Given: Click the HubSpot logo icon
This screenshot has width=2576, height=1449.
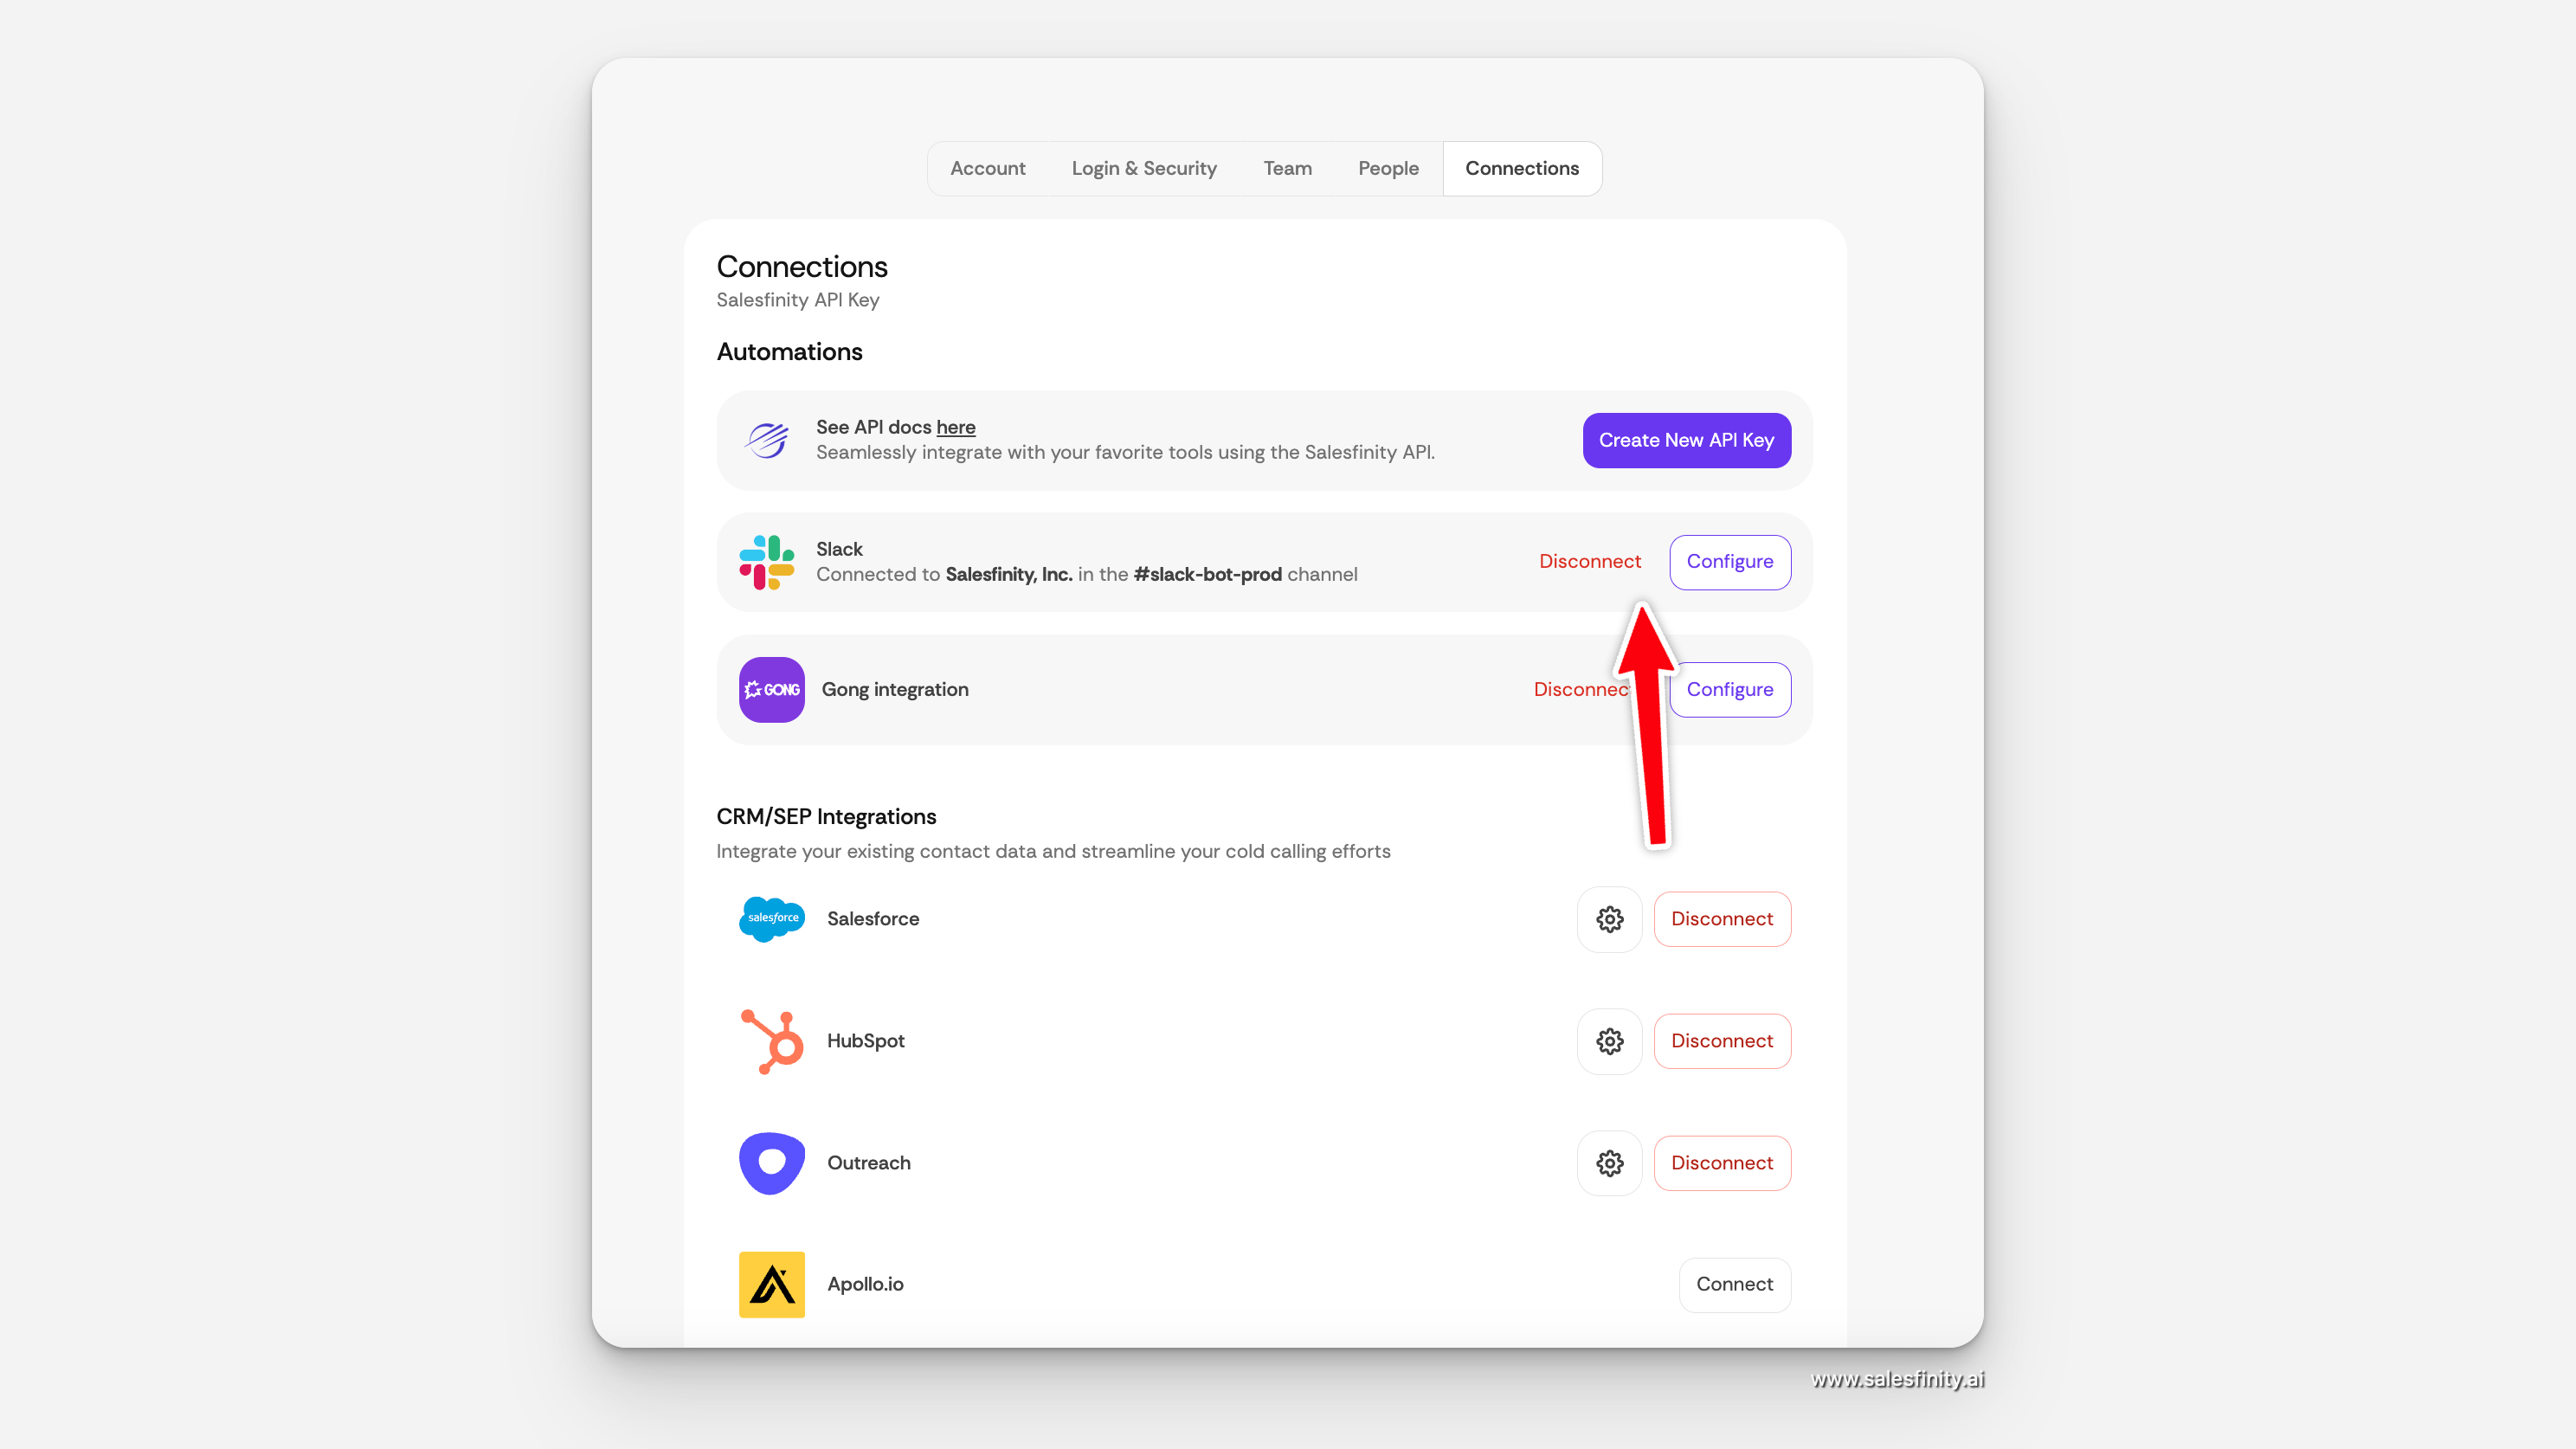Looking at the screenshot, I should [771, 1041].
